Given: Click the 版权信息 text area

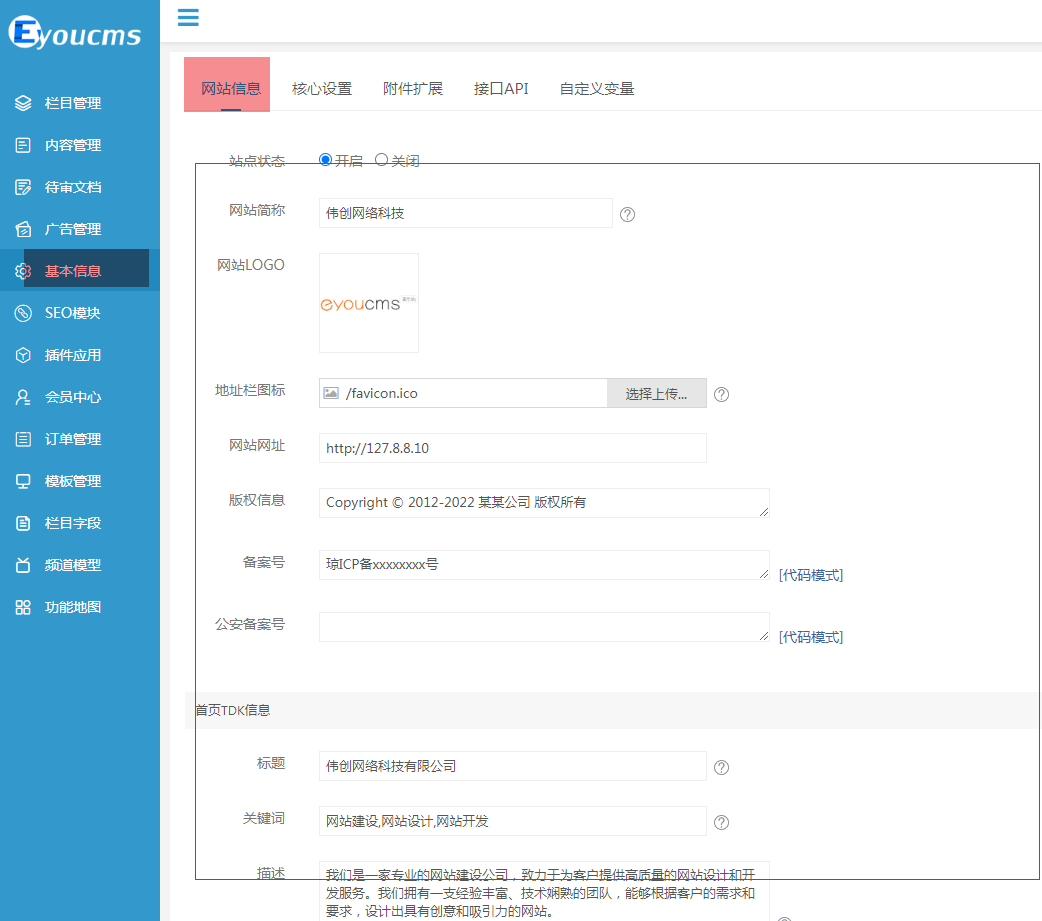Looking at the screenshot, I should [x=544, y=503].
